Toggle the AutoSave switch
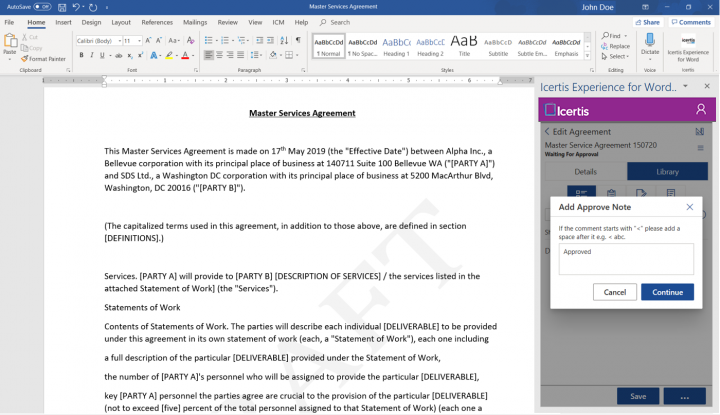 [41, 7]
